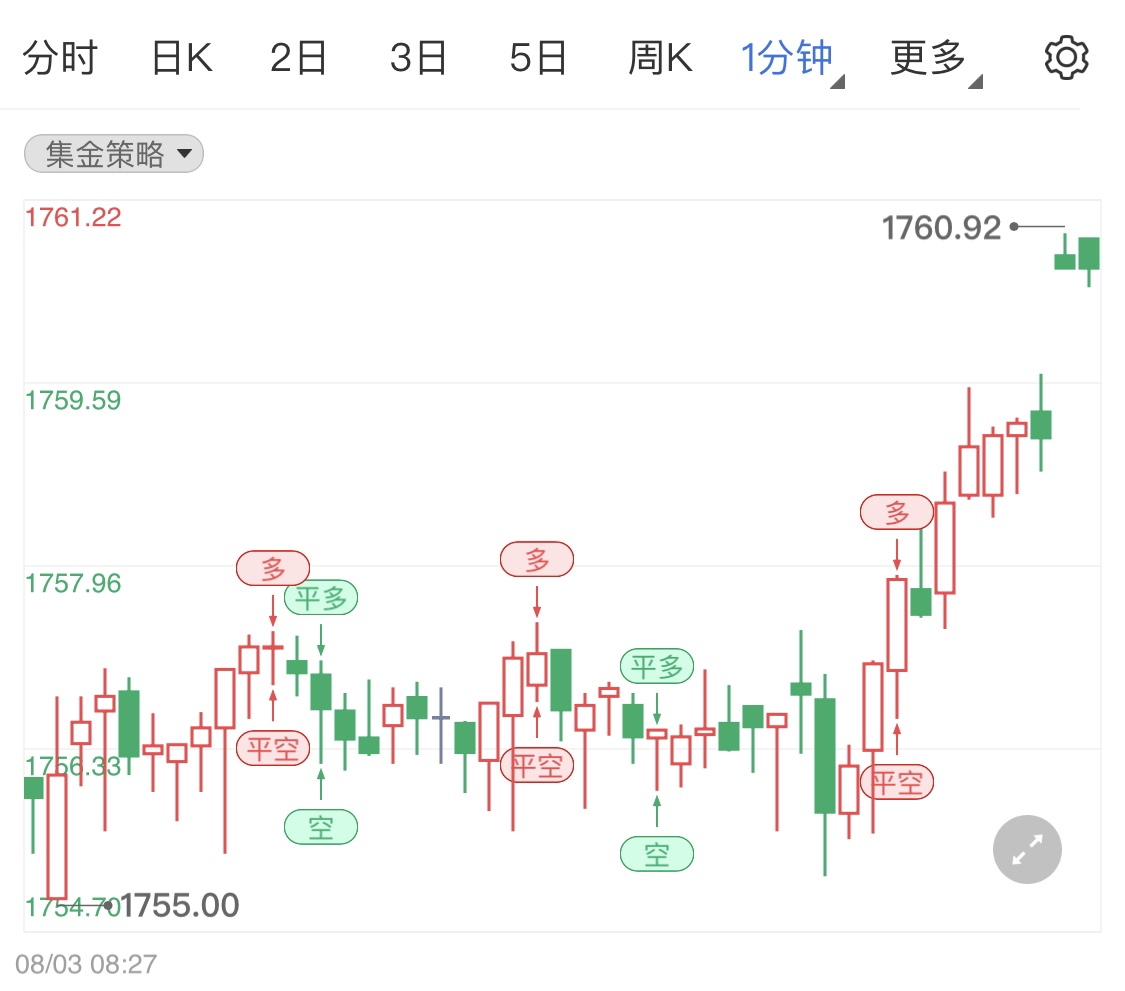Image resolution: width=1125 pixels, height=991 pixels.
Task: Click the rightmost red 多 signal marker
Action: click(897, 512)
